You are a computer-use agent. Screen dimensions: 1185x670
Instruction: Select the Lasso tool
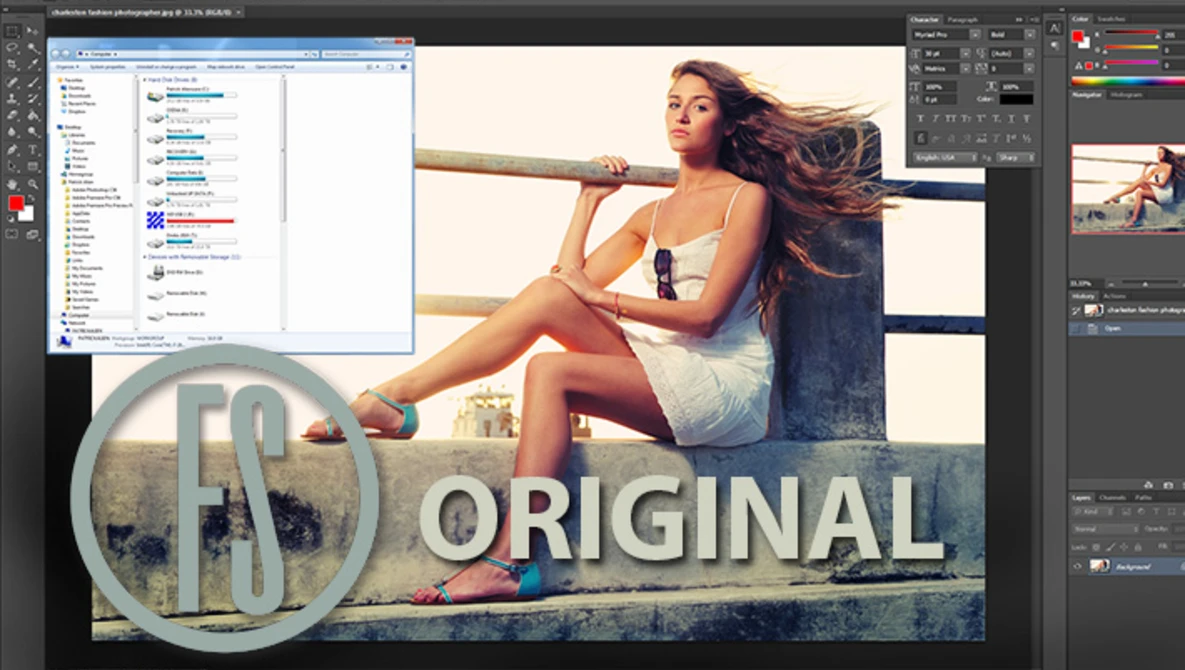pos(12,48)
